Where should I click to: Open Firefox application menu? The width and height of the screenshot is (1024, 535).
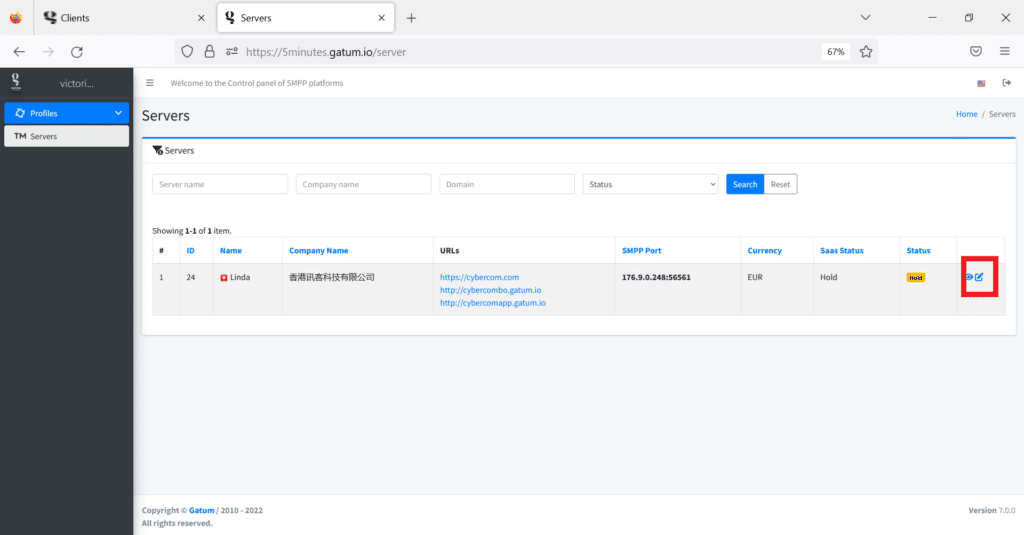click(x=1004, y=52)
